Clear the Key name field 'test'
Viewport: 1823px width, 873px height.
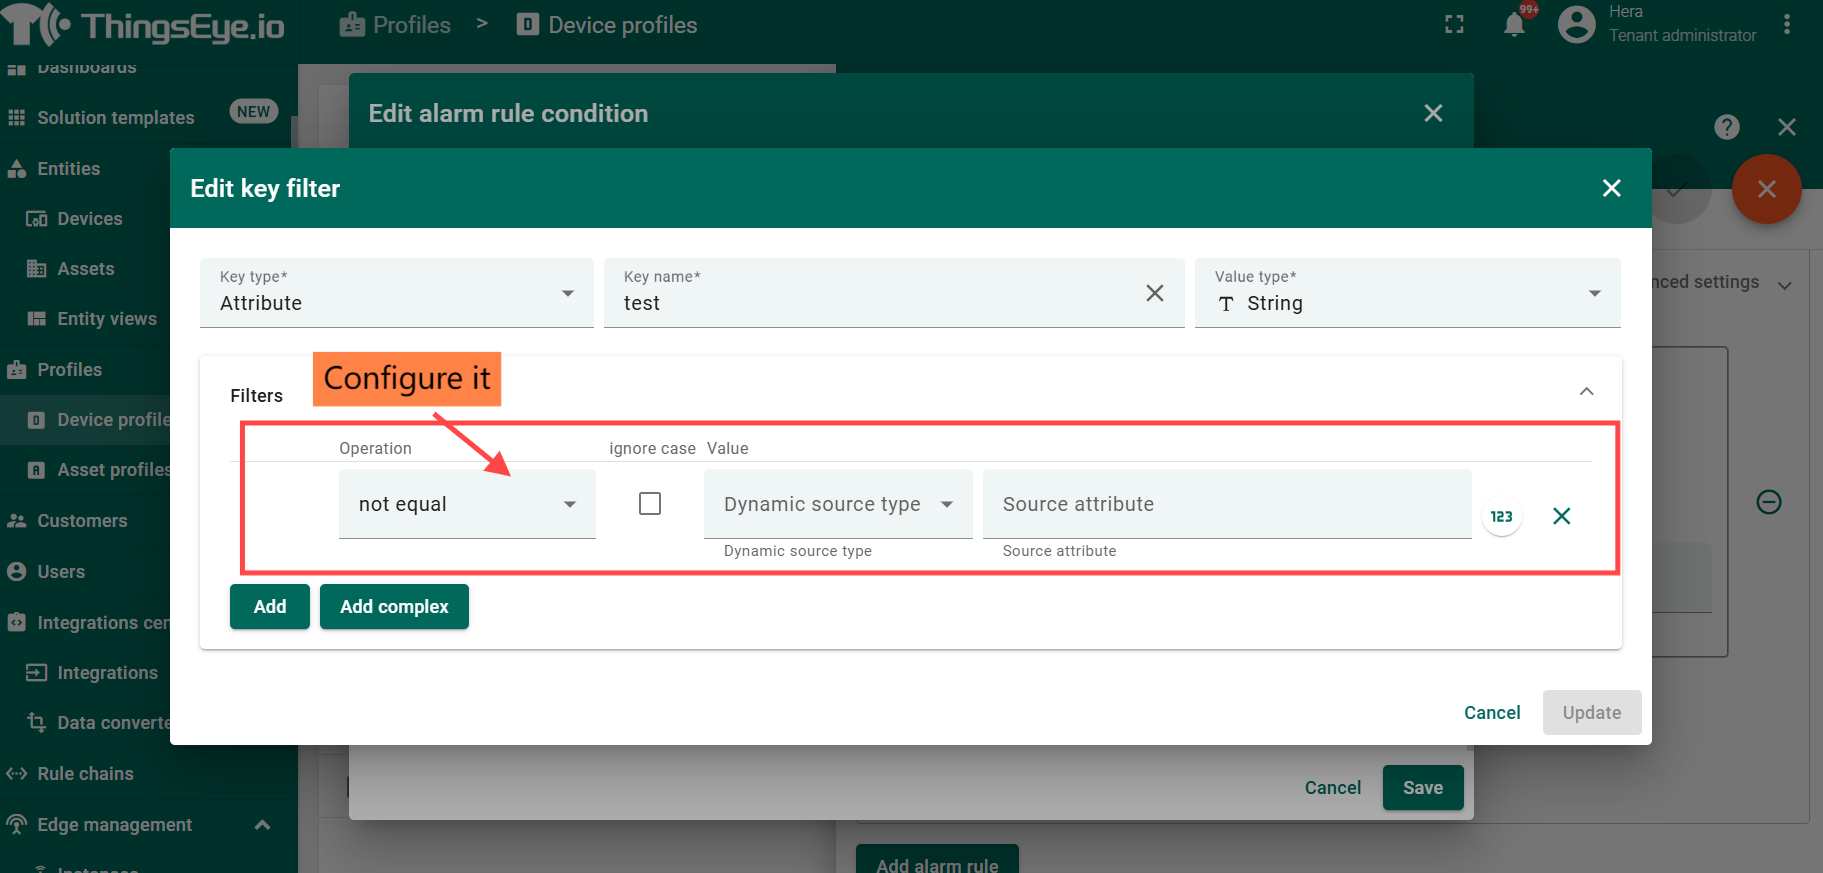1154,293
